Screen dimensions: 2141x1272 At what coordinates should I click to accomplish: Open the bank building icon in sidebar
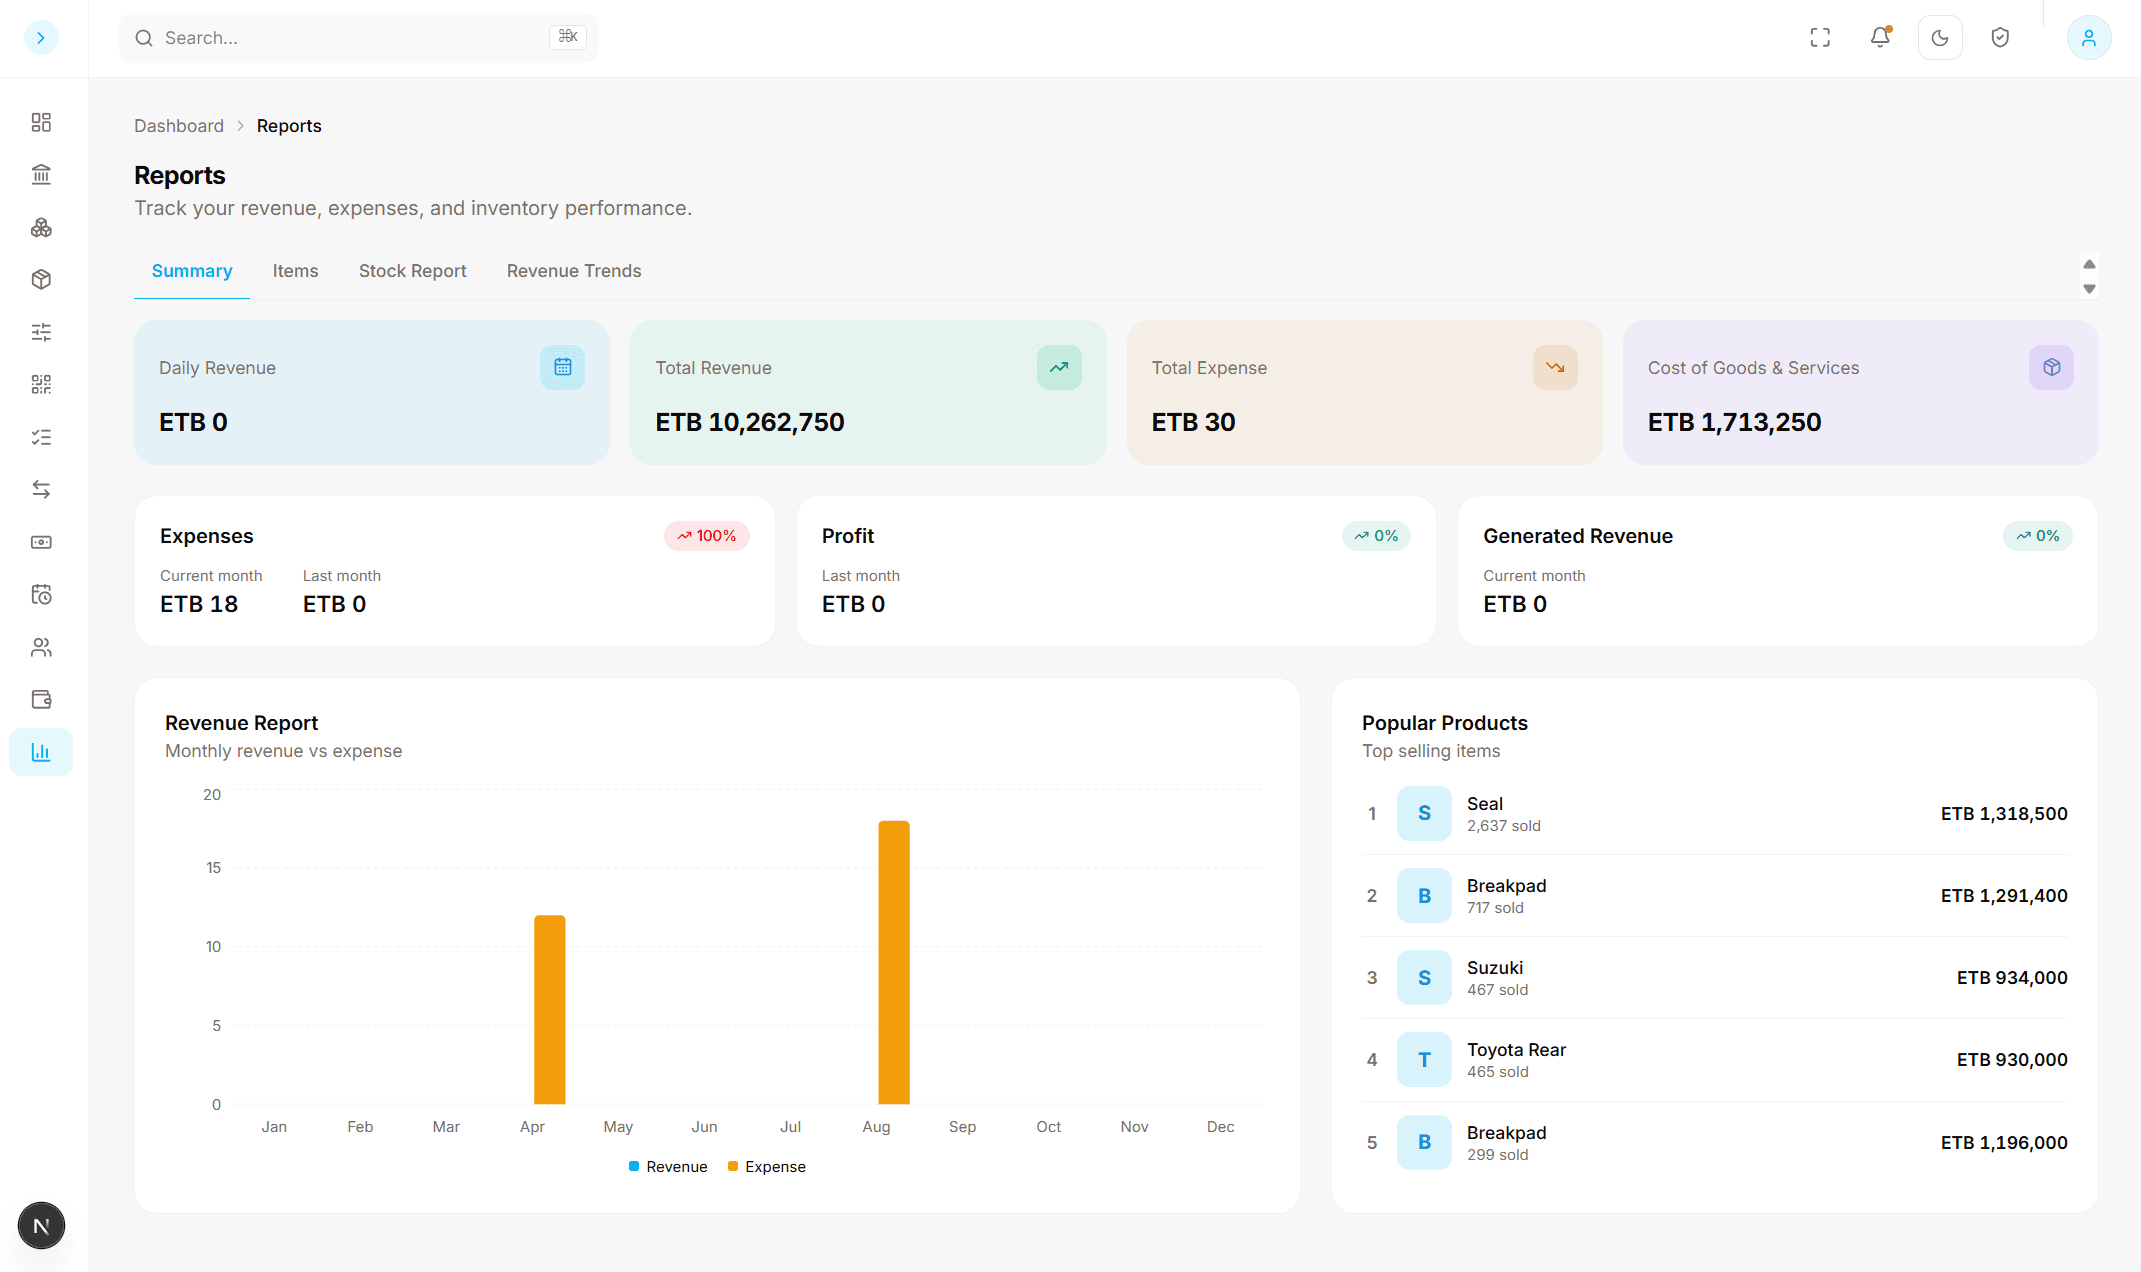pyautogui.click(x=41, y=175)
